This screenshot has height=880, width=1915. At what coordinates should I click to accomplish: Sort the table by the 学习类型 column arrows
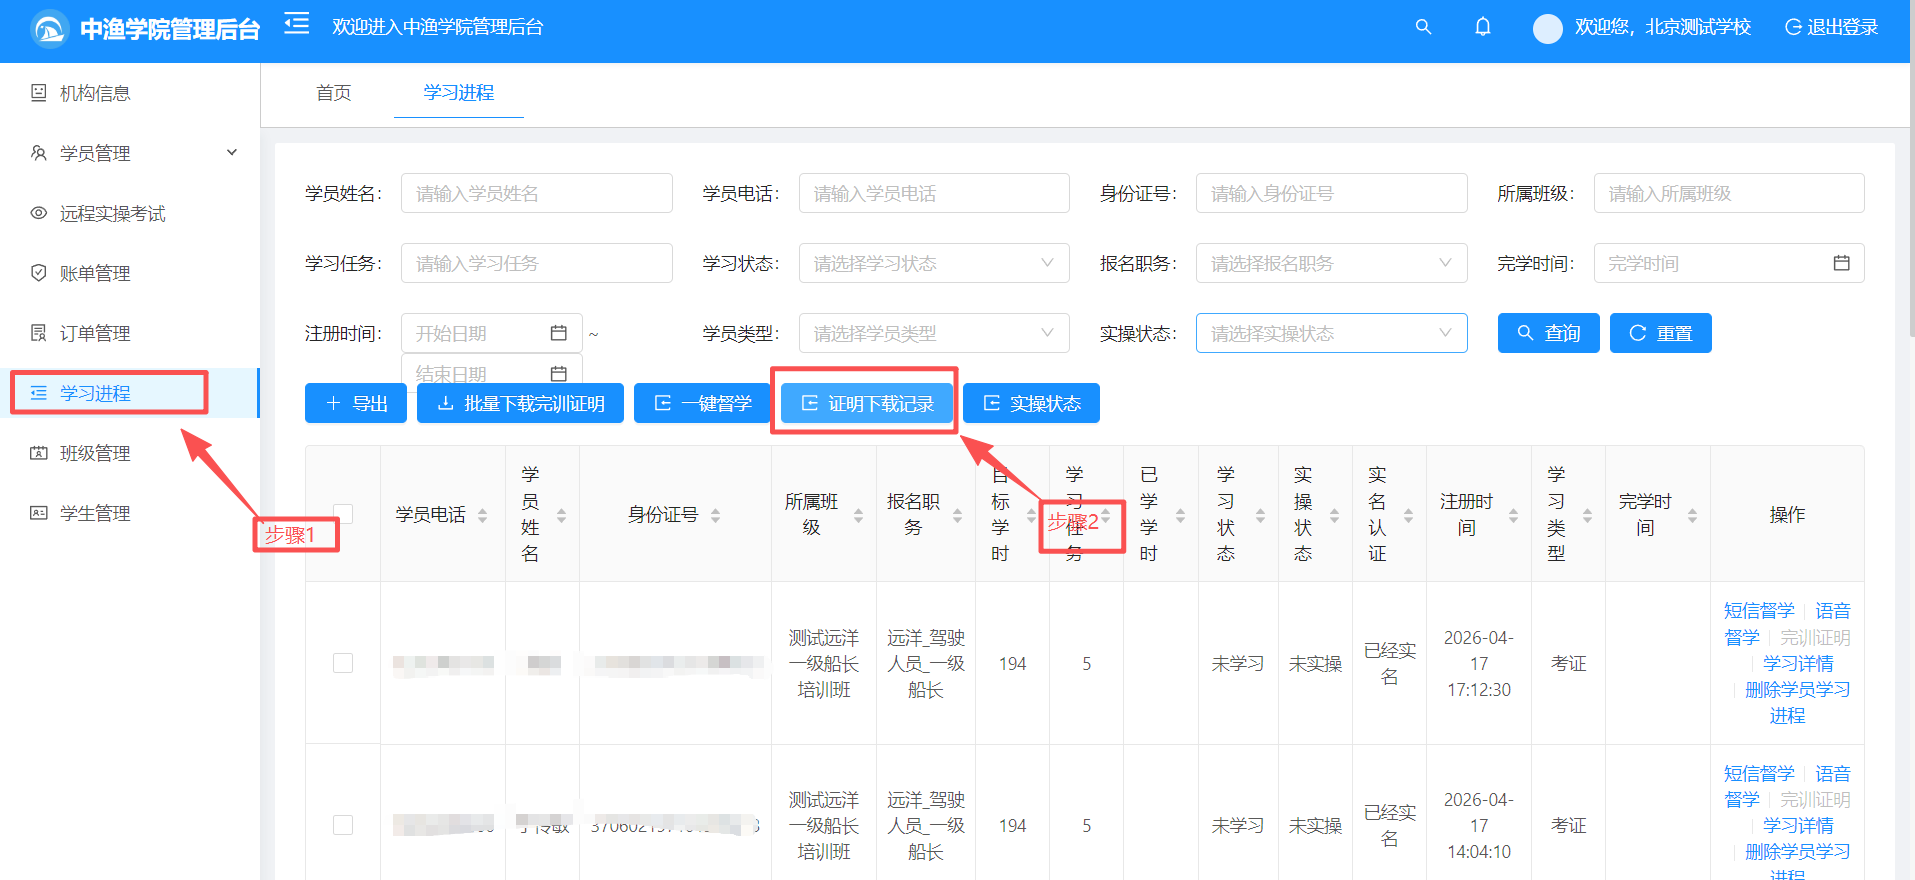[x=1587, y=515]
